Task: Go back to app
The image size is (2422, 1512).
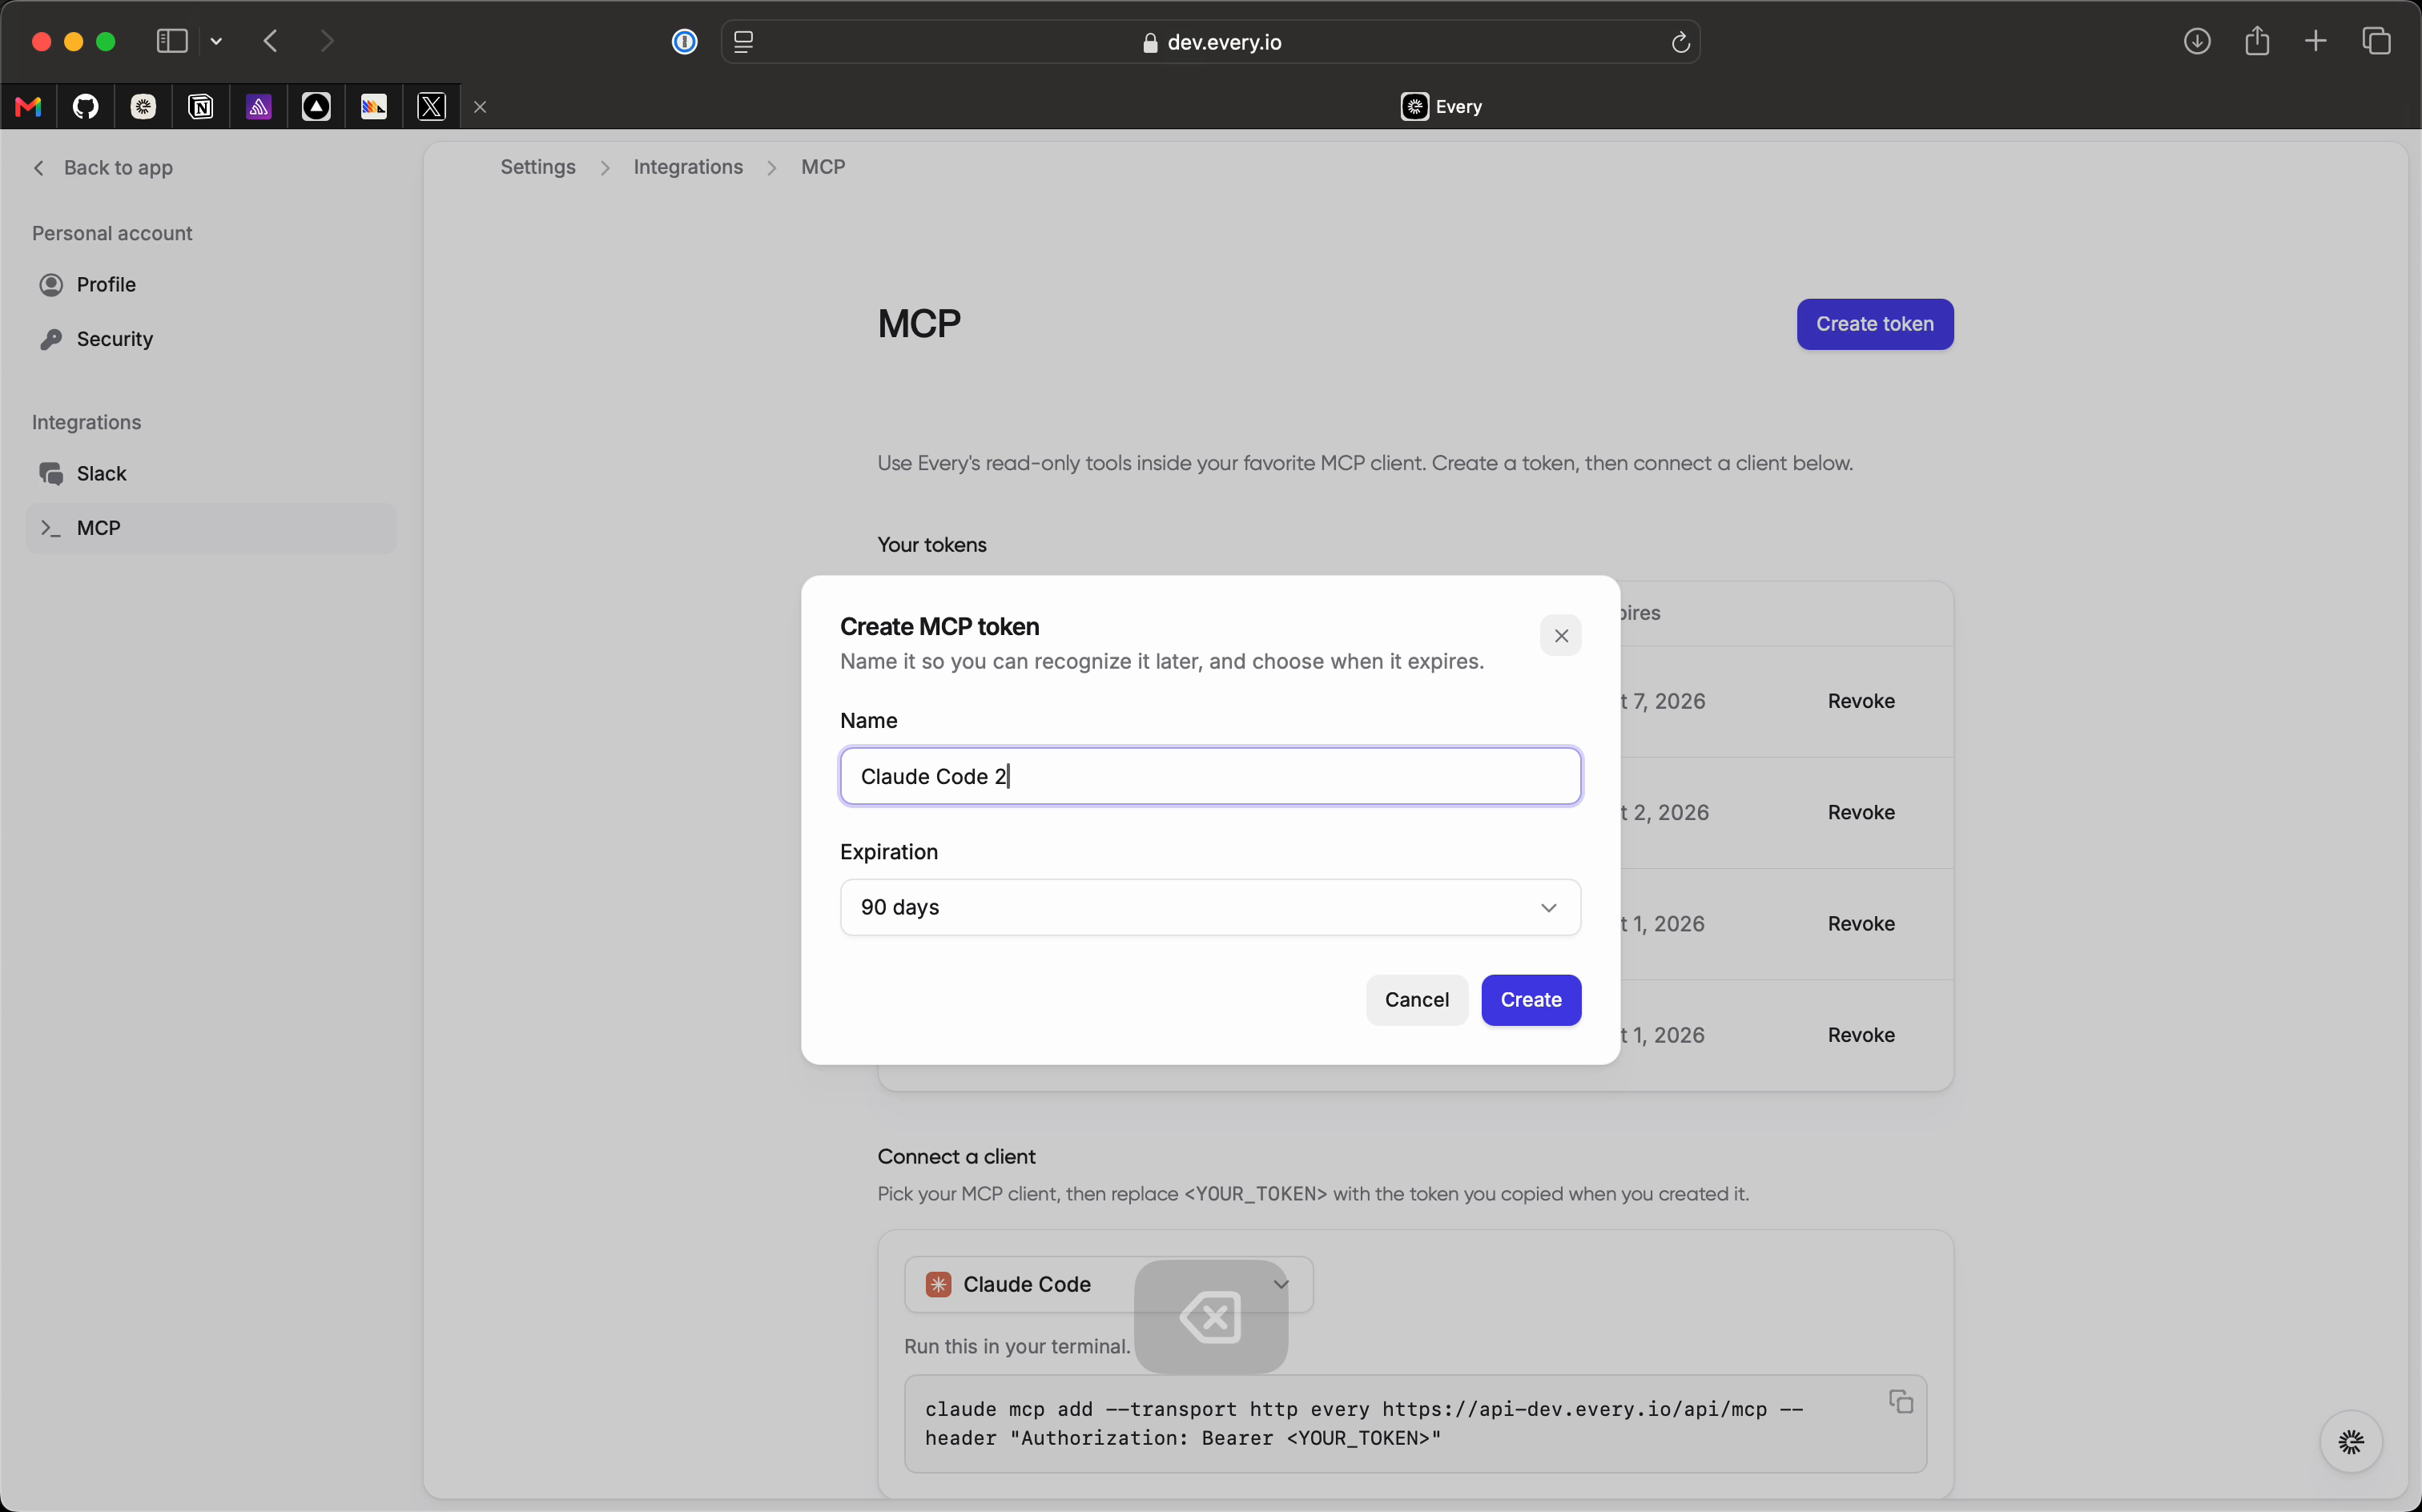Action: point(103,168)
